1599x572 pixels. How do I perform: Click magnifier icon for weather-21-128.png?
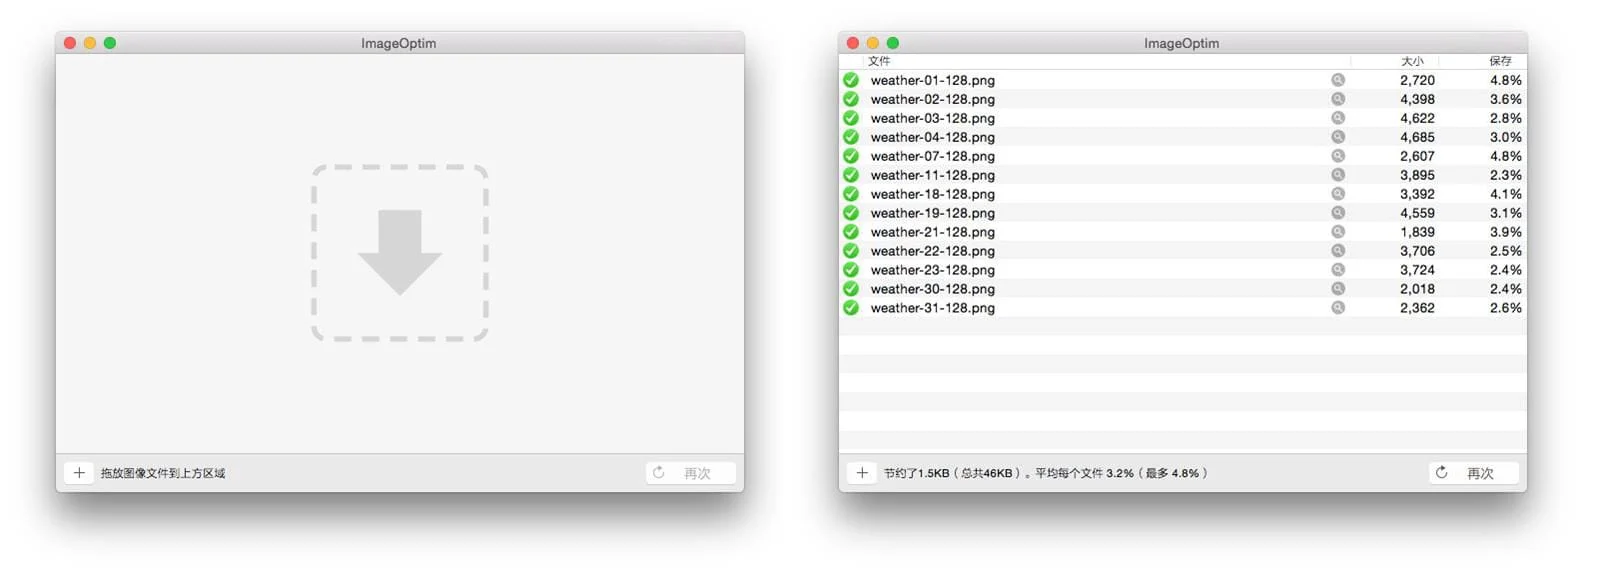point(1338,232)
